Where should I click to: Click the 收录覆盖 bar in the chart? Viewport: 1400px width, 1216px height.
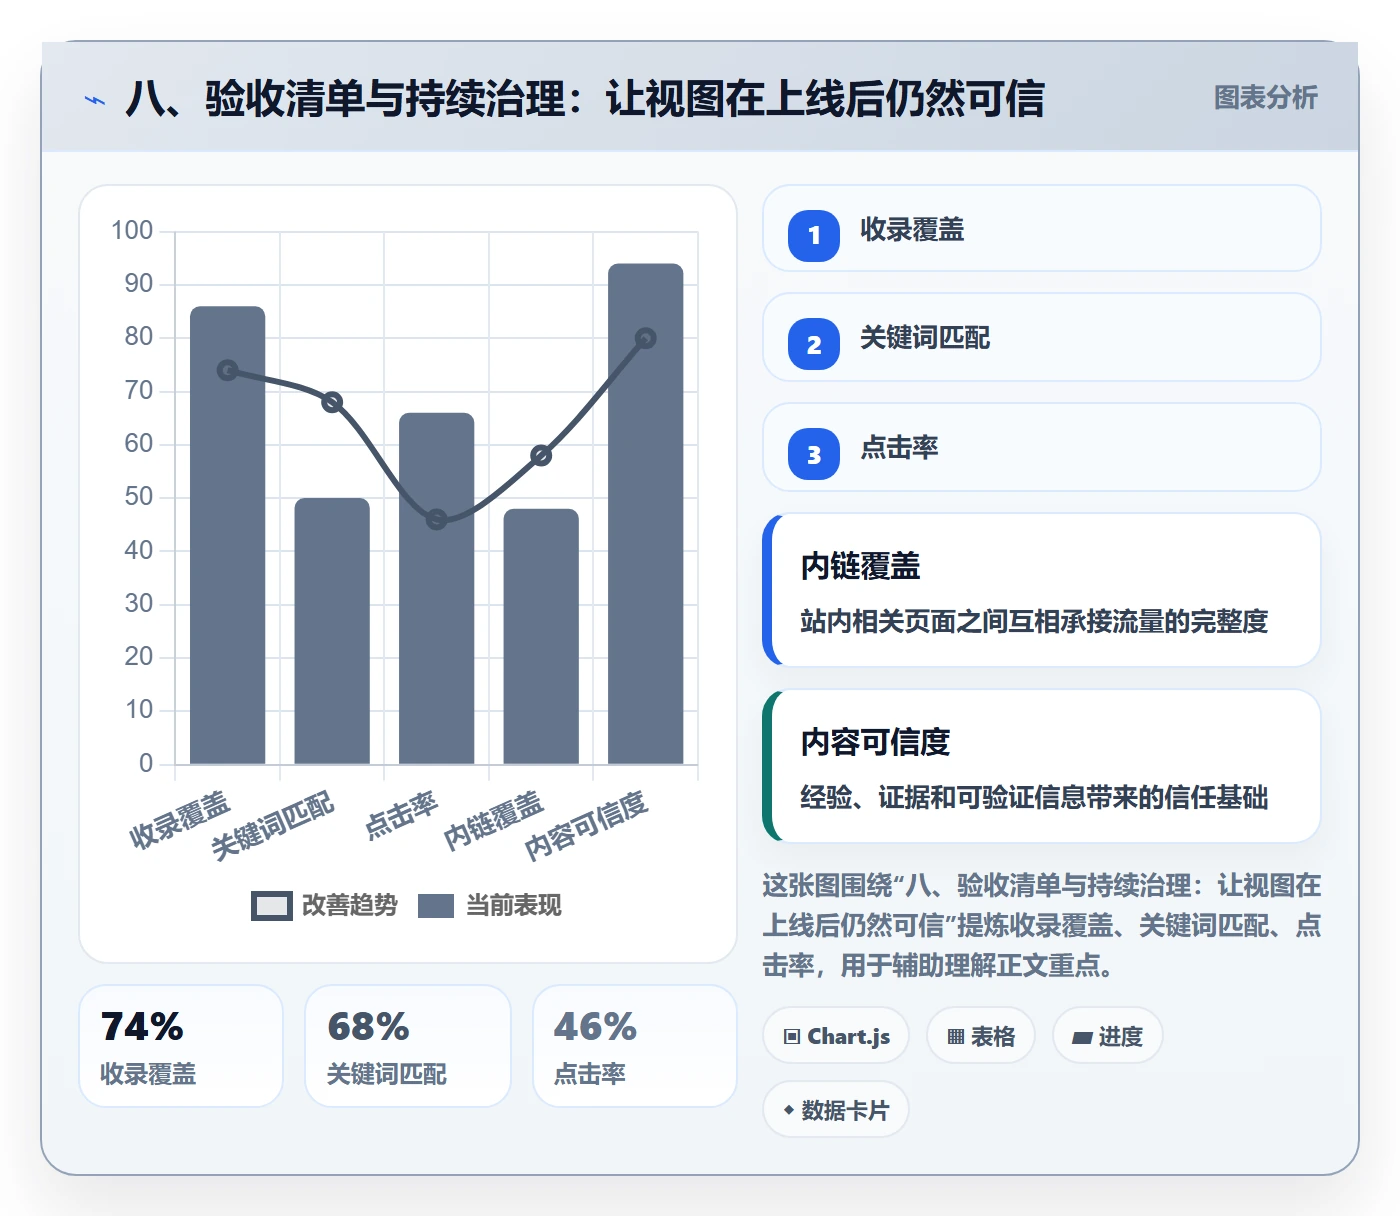click(228, 535)
